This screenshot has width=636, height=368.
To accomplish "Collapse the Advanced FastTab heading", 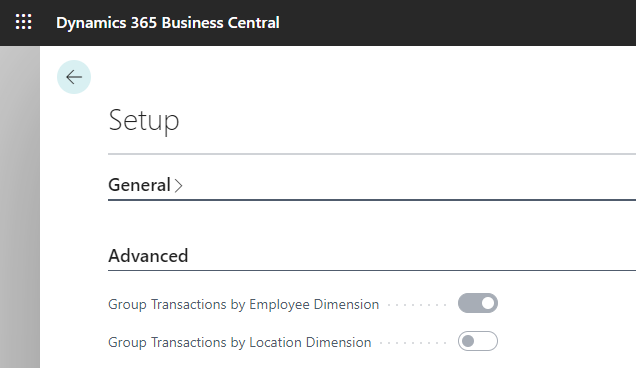I will point(148,256).
